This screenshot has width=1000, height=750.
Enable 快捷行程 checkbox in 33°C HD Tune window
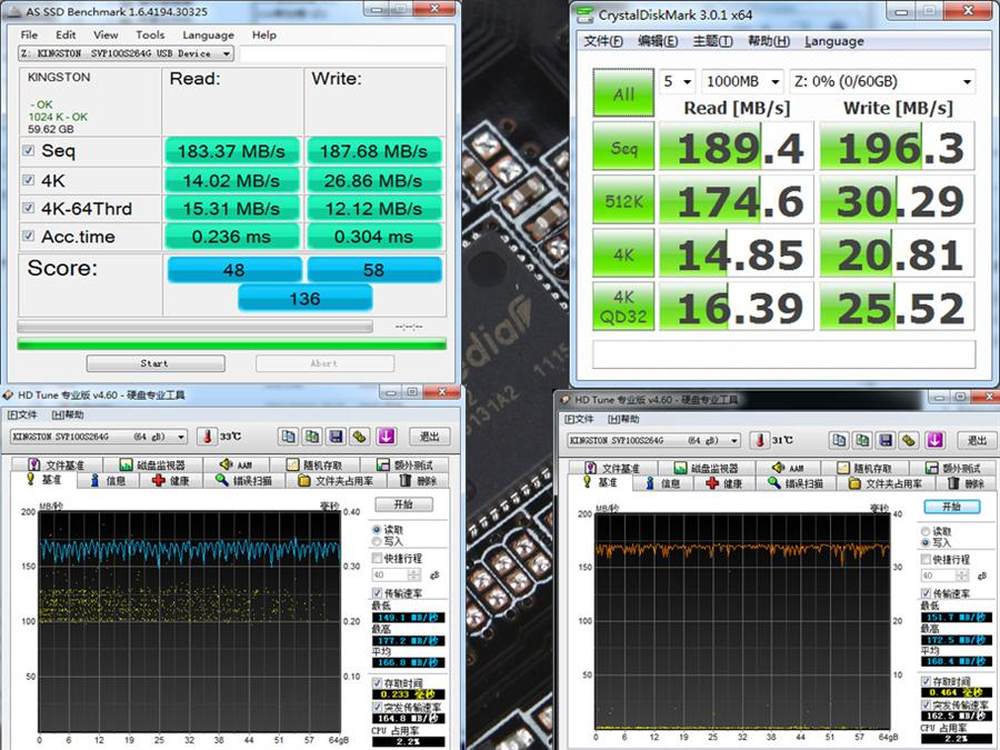pyautogui.click(x=377, y=558)
